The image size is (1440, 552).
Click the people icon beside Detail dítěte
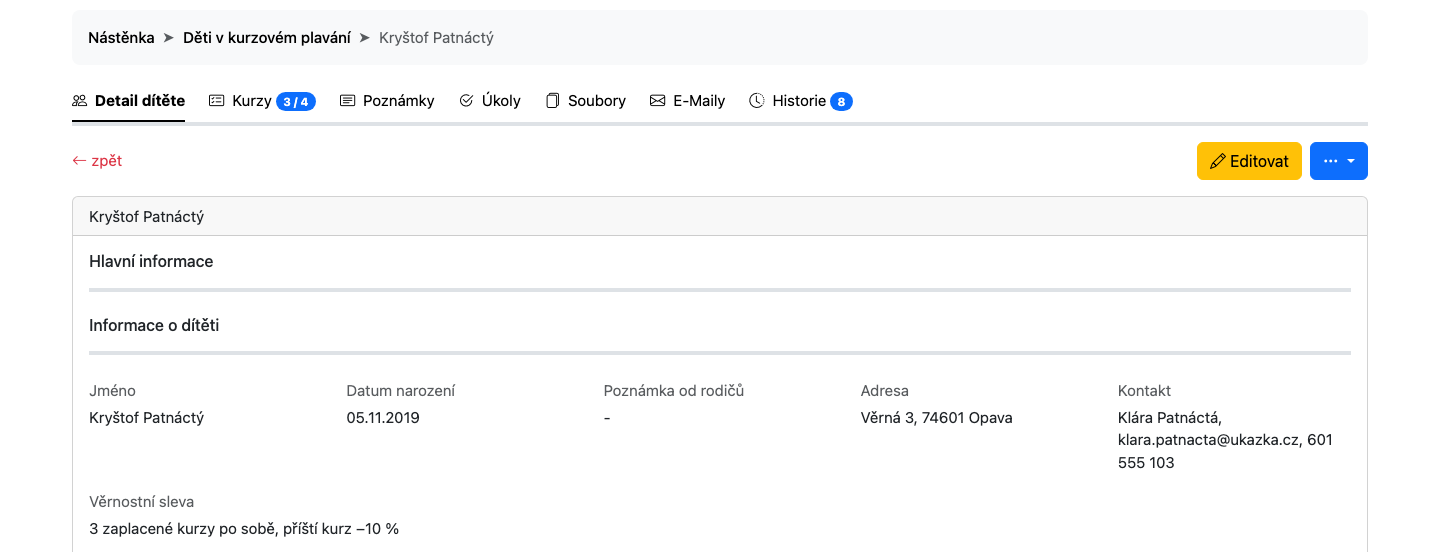click(80, 101)
